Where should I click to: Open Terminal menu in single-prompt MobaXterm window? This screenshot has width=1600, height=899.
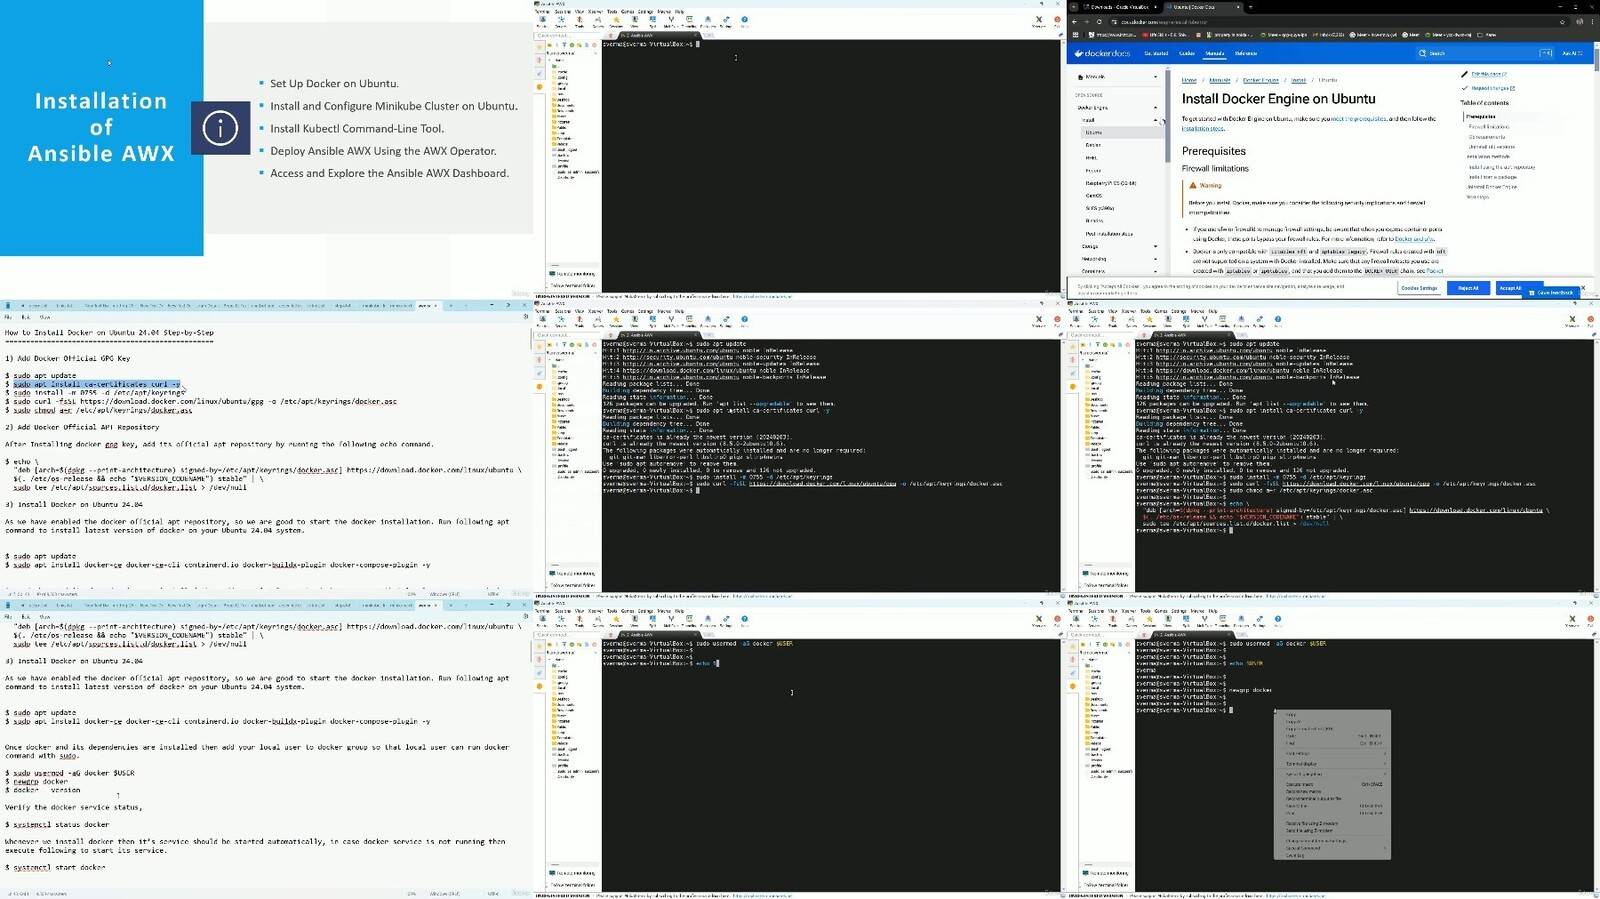[543, 12]
